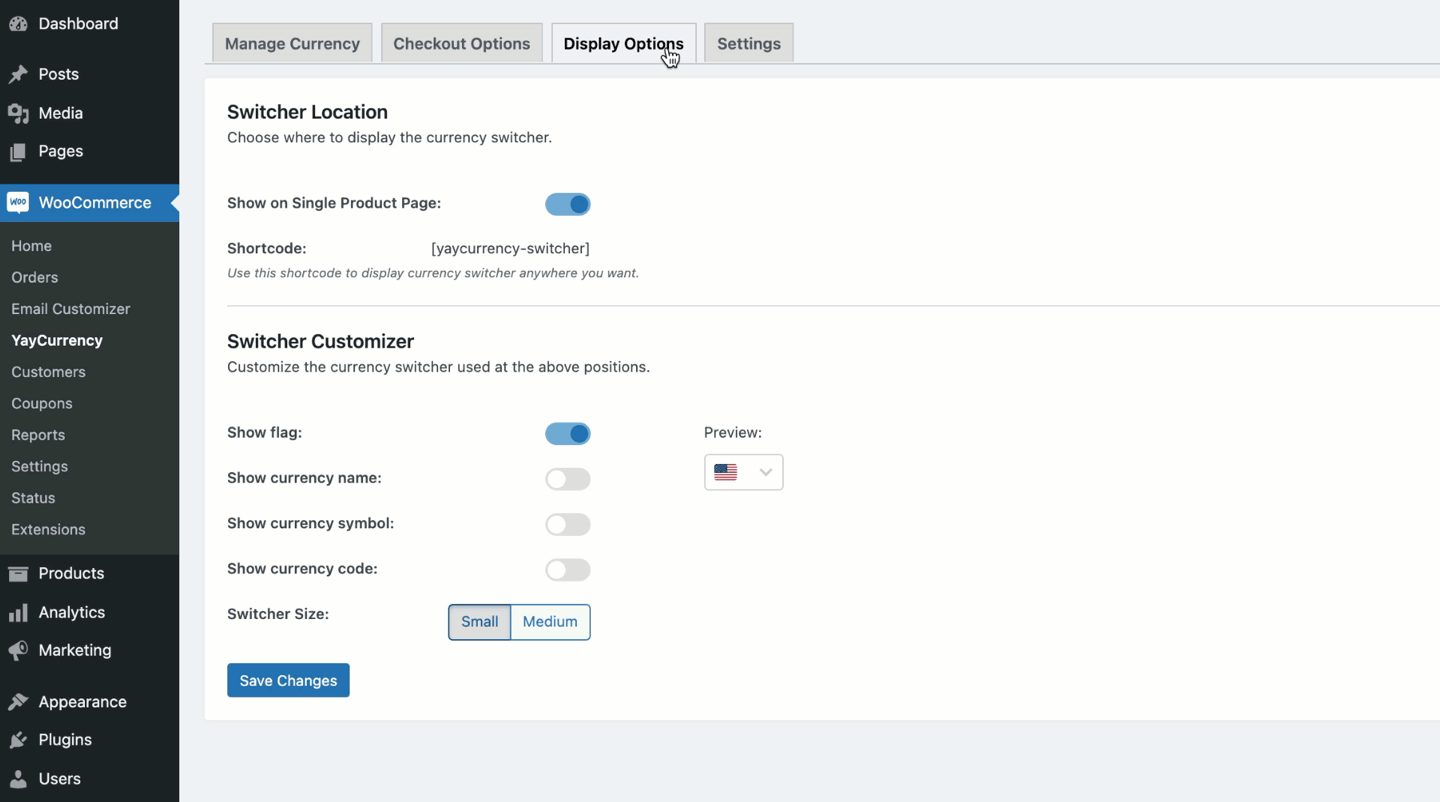Open Marketing via megaphone icon
Viewport: 1440px width, 802px height.
pos(18,650)
